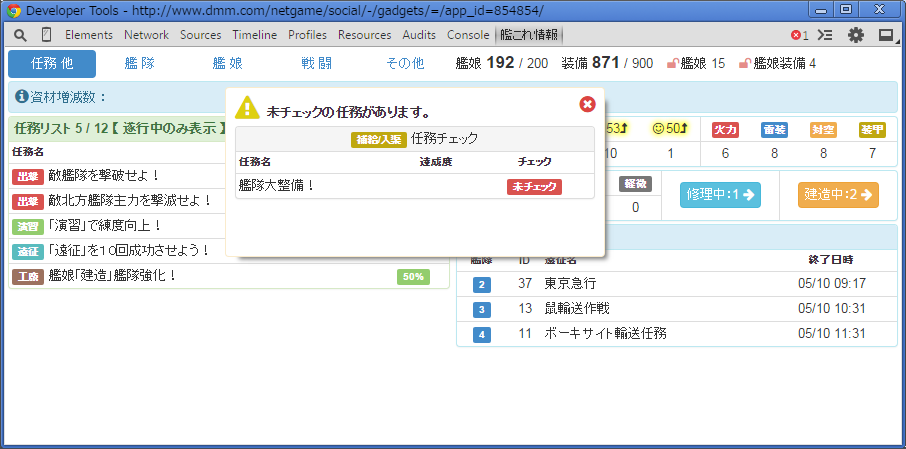
Task: Click the green 演習 badge
Action: click(28, 226)
